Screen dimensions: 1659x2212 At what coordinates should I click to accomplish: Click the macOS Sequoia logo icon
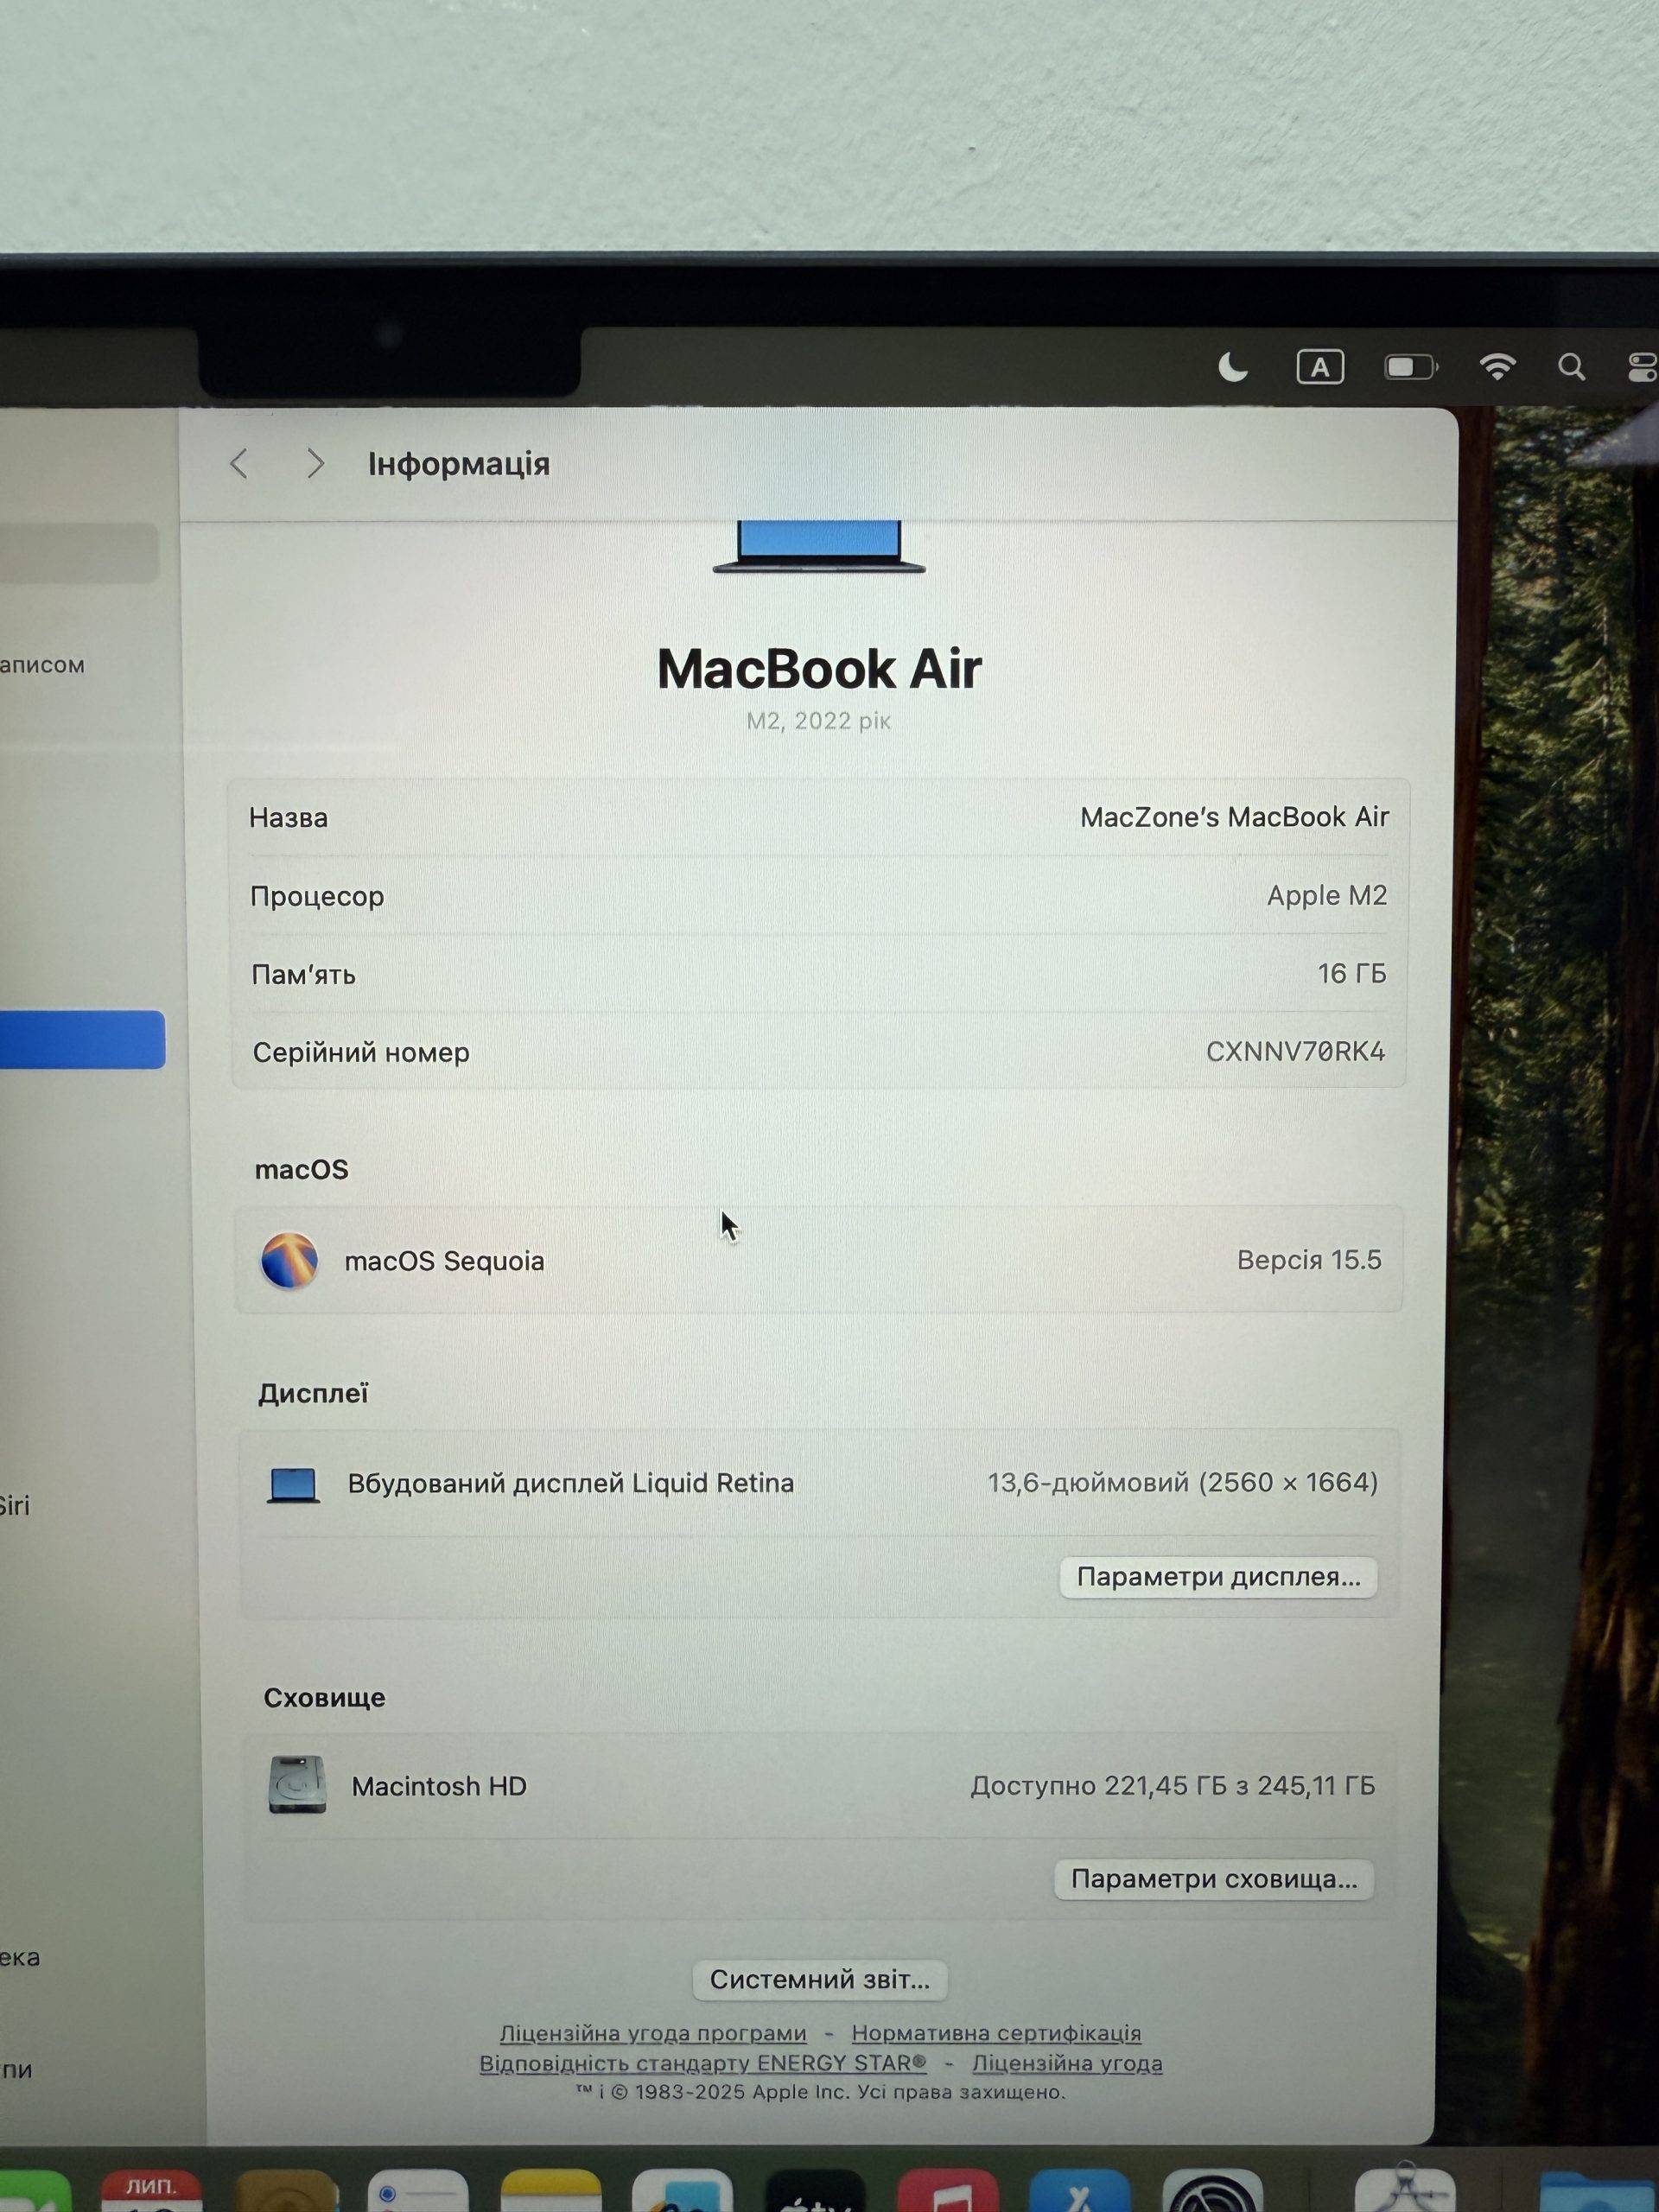coord(290,1261)
